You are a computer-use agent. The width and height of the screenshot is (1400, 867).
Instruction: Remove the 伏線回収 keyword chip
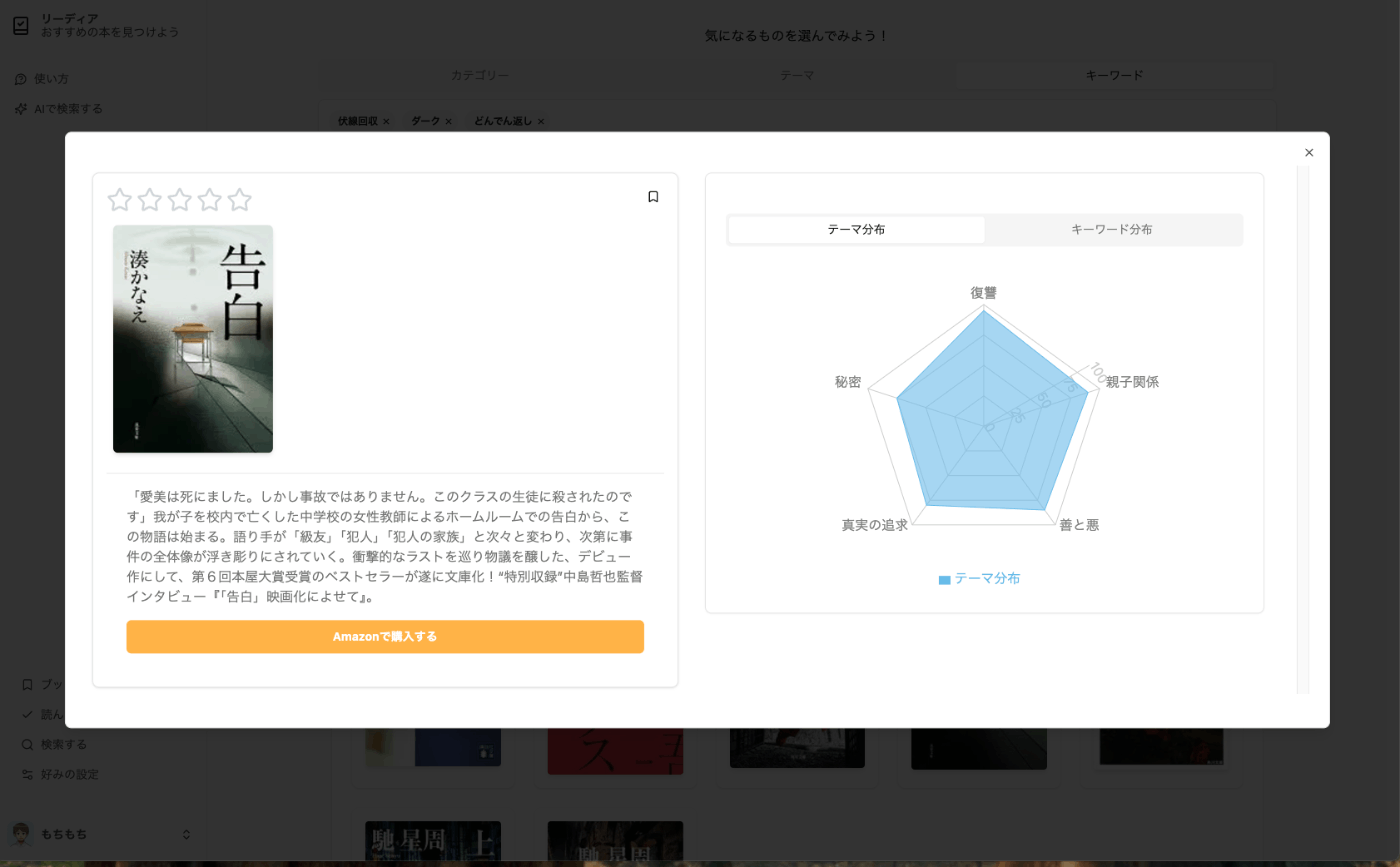click(x=386, y=122)
